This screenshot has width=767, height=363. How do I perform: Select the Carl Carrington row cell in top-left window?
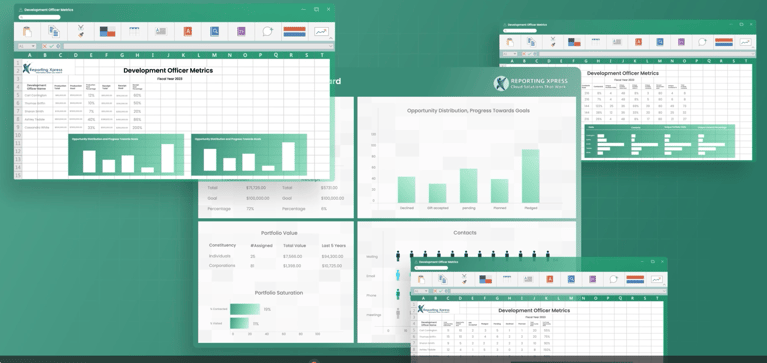click(37, 95)
